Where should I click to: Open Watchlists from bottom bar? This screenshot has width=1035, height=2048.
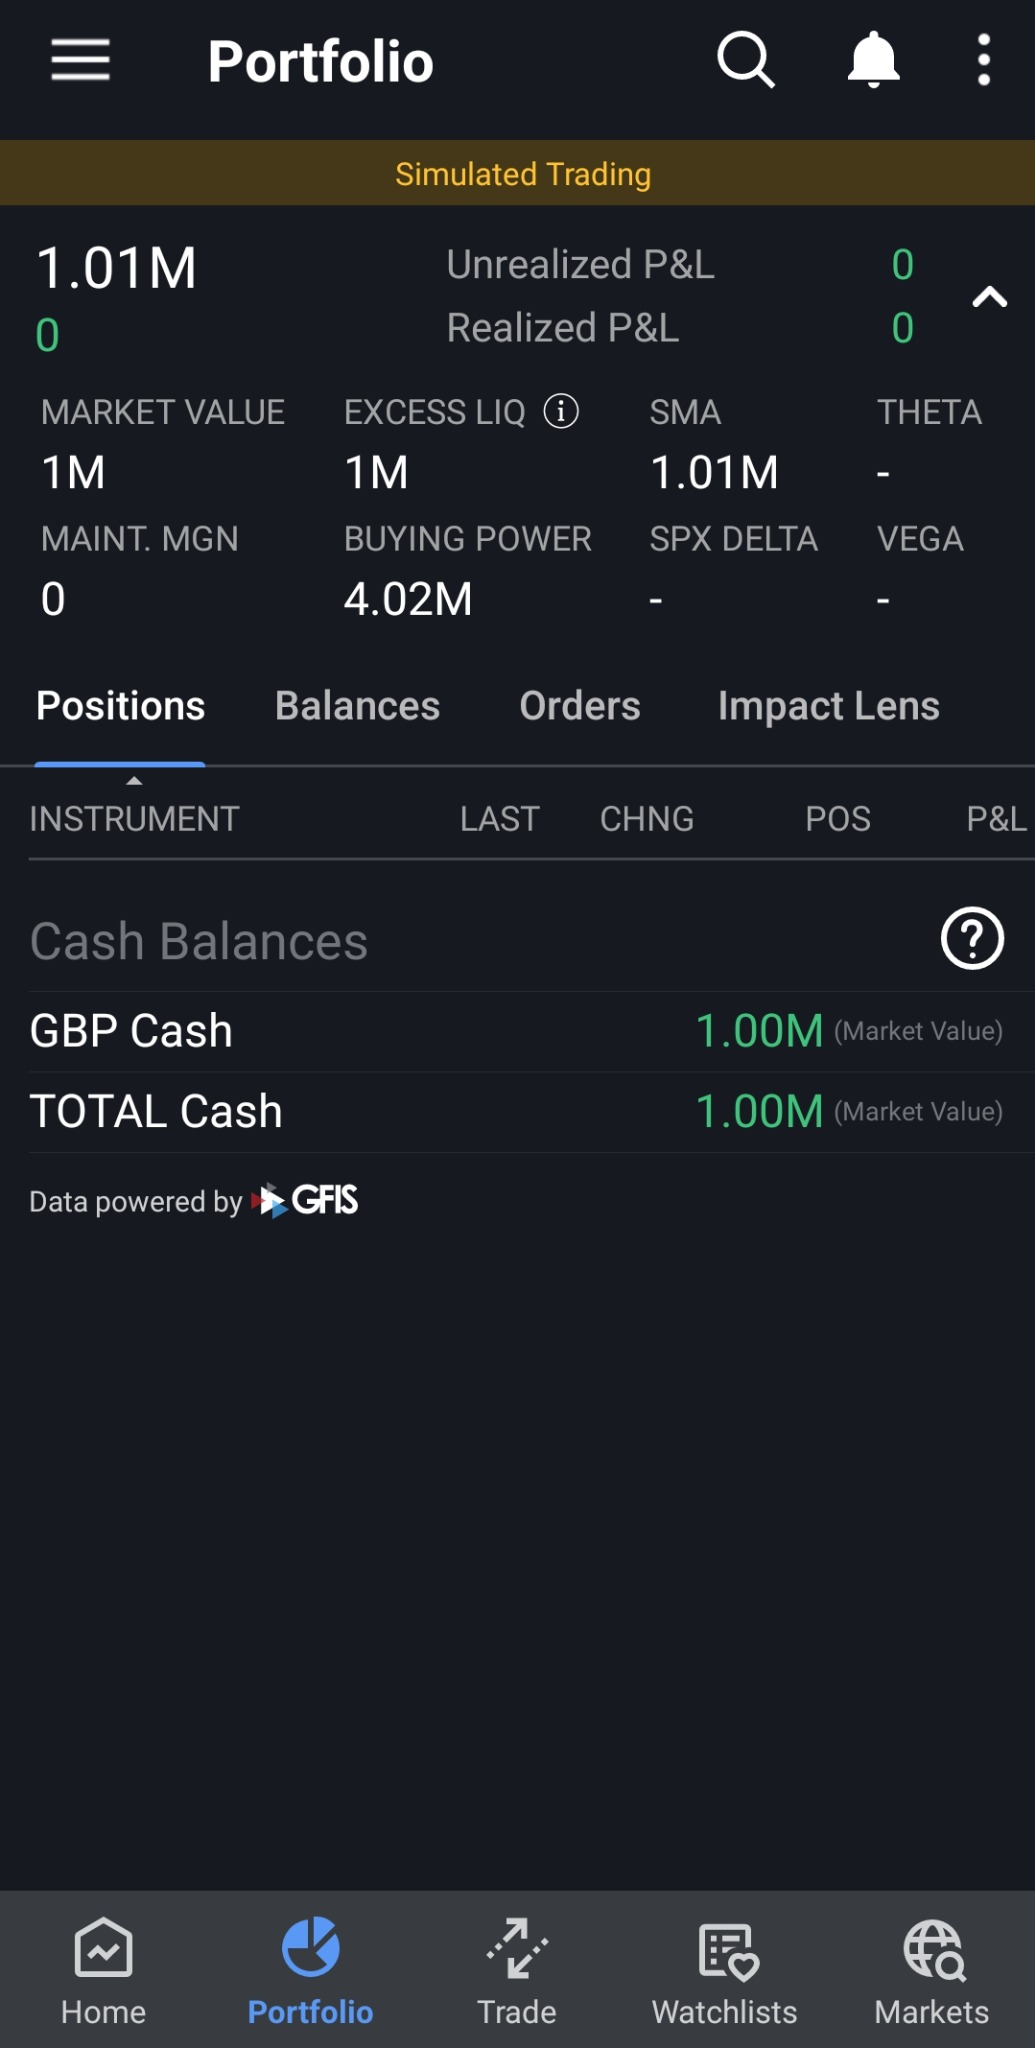(725, 1970)
